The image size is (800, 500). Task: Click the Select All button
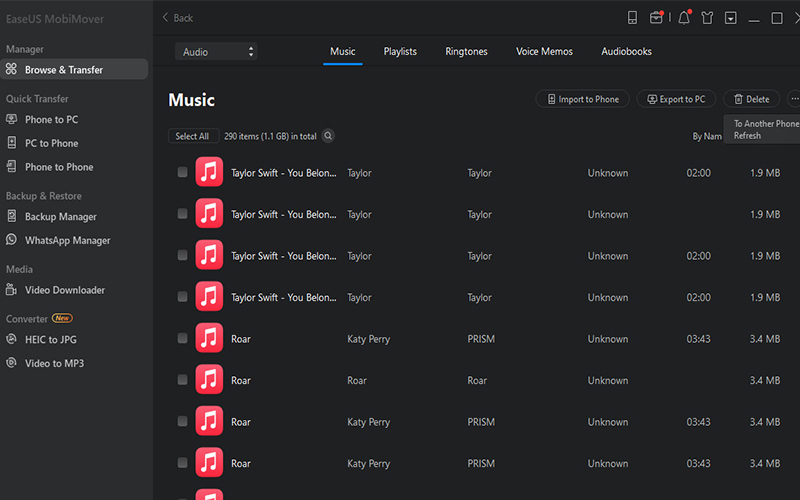[x=192, y=136]
